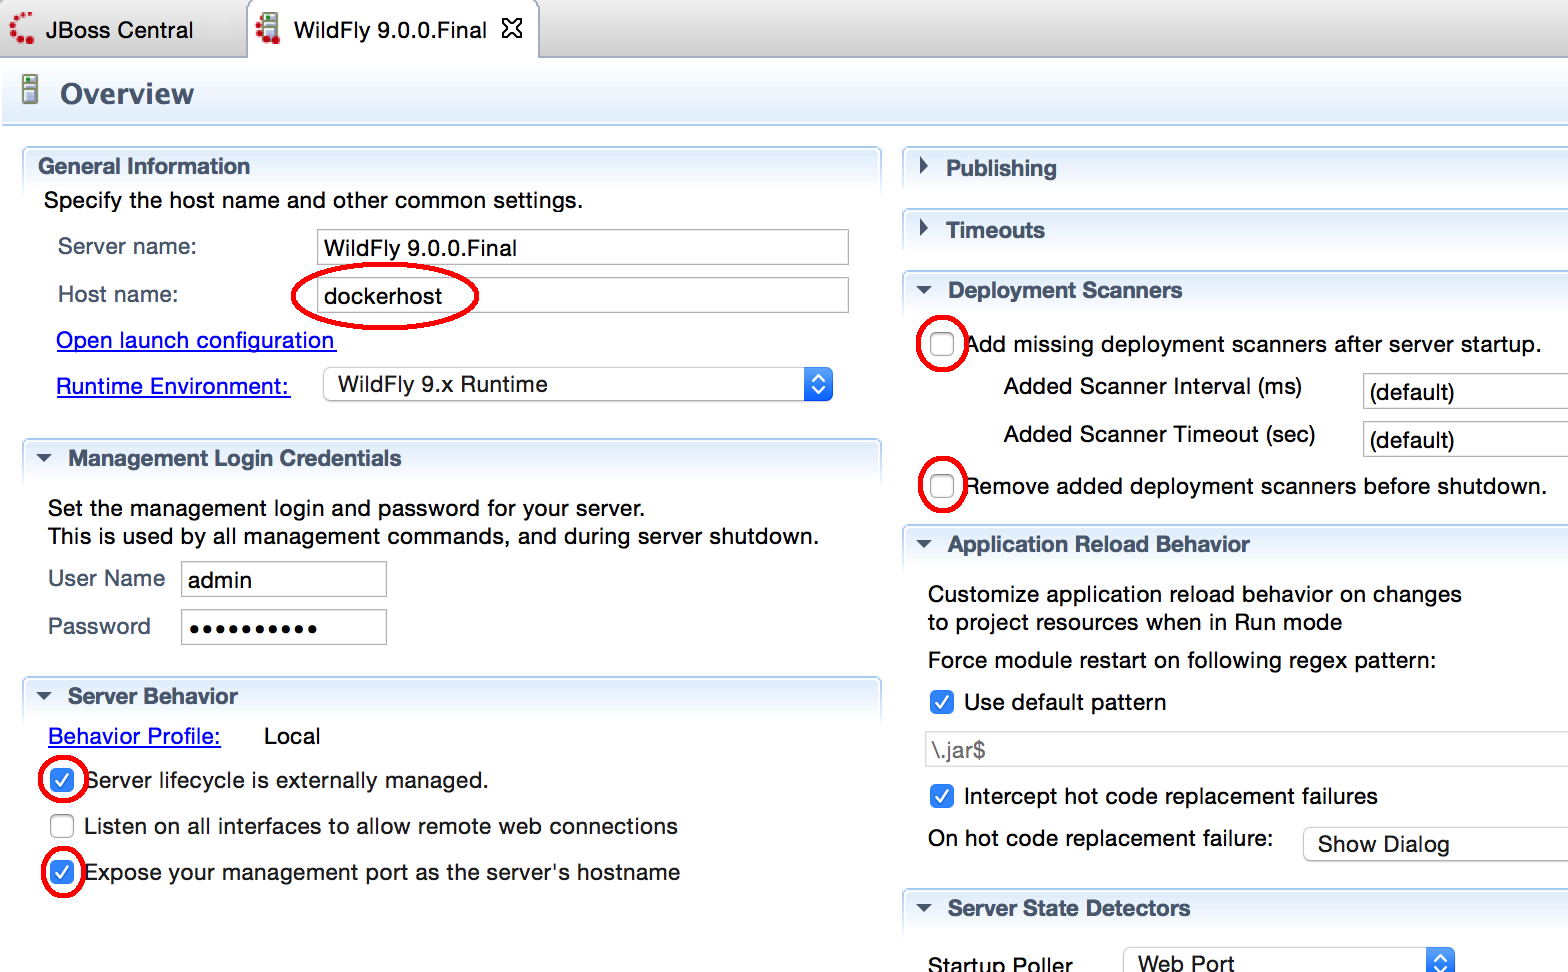Open the WildFly 9.x Runtime dropdown
This screenshot has height=972, width=1568.
(x=578, y=384)
